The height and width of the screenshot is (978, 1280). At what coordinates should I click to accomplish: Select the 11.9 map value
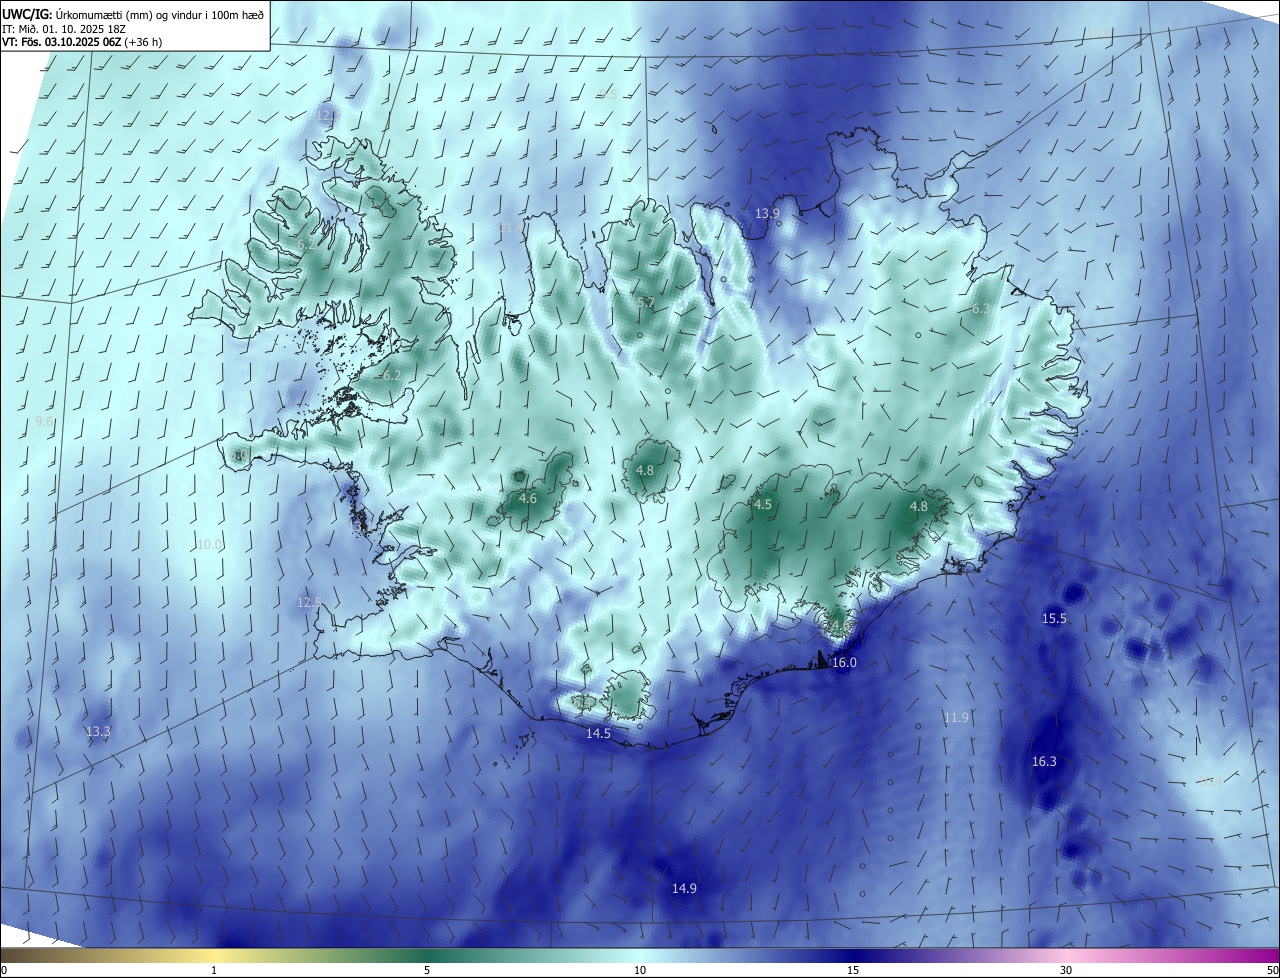[x=956, y=717]
